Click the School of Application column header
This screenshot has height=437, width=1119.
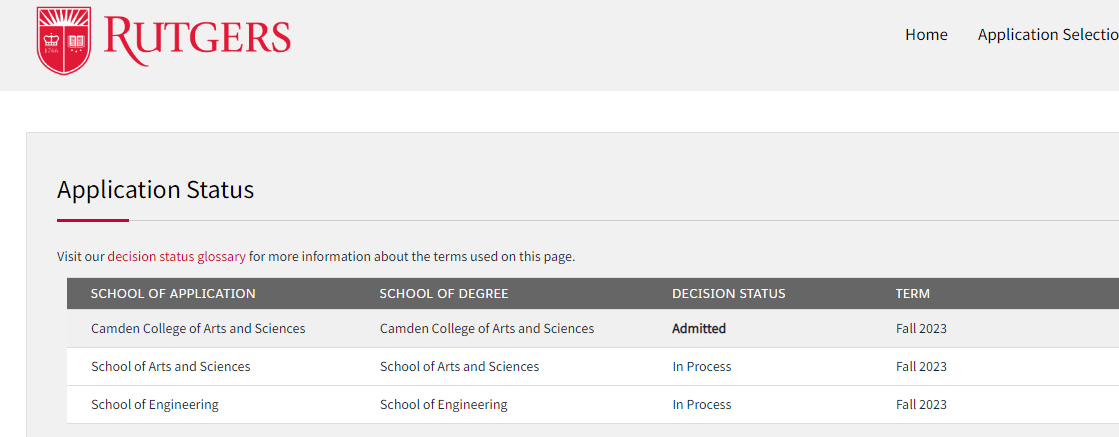coord(173,293)
